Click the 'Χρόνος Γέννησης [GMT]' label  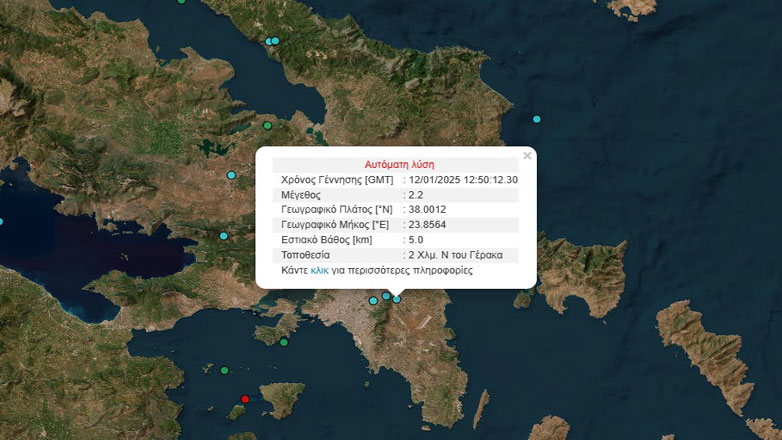coord(337,180)
